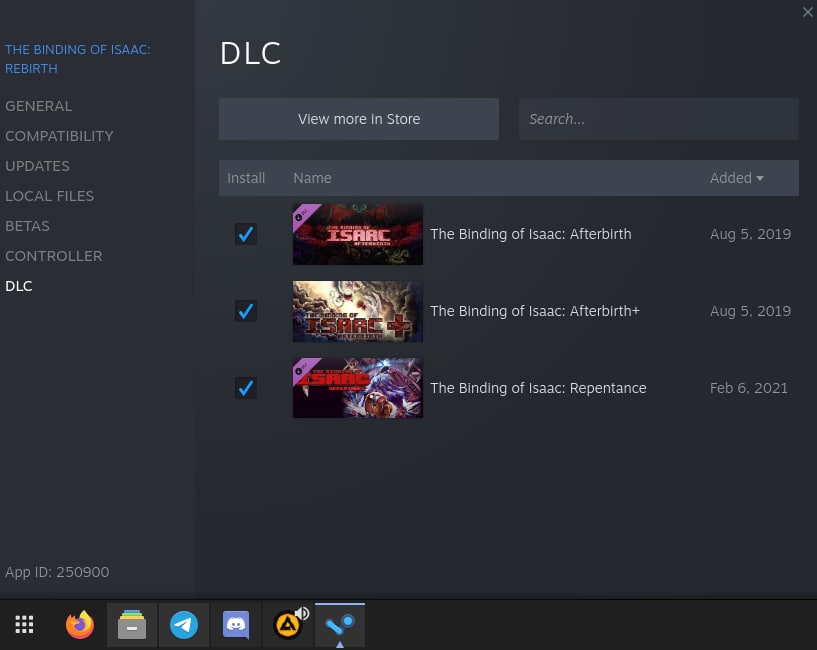This screenshot has width=817, height=650.
Task: Open the Controller section
Action: click(54, 256)
